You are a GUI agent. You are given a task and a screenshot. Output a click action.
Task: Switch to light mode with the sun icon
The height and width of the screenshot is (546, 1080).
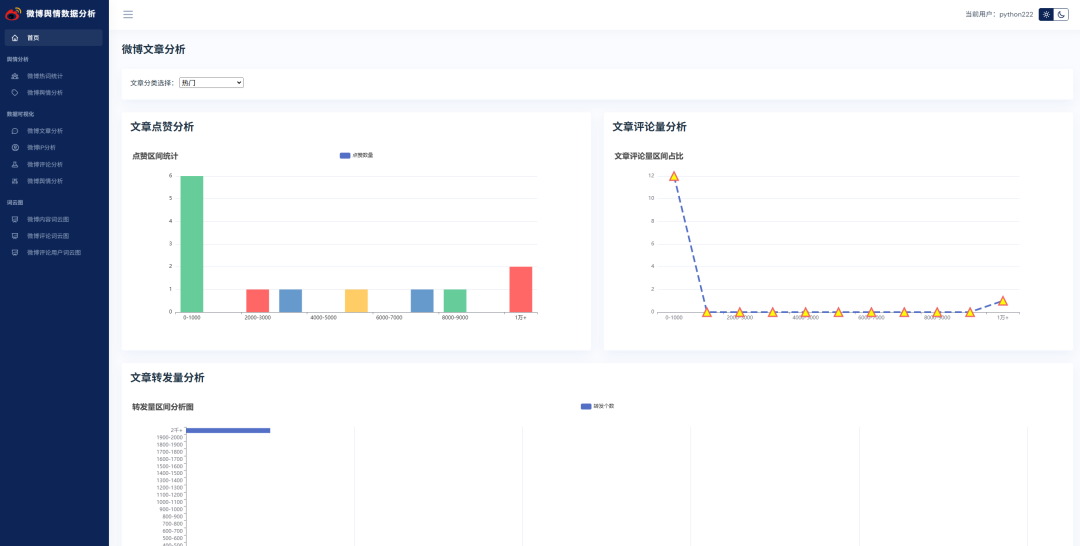point(1046,14)
